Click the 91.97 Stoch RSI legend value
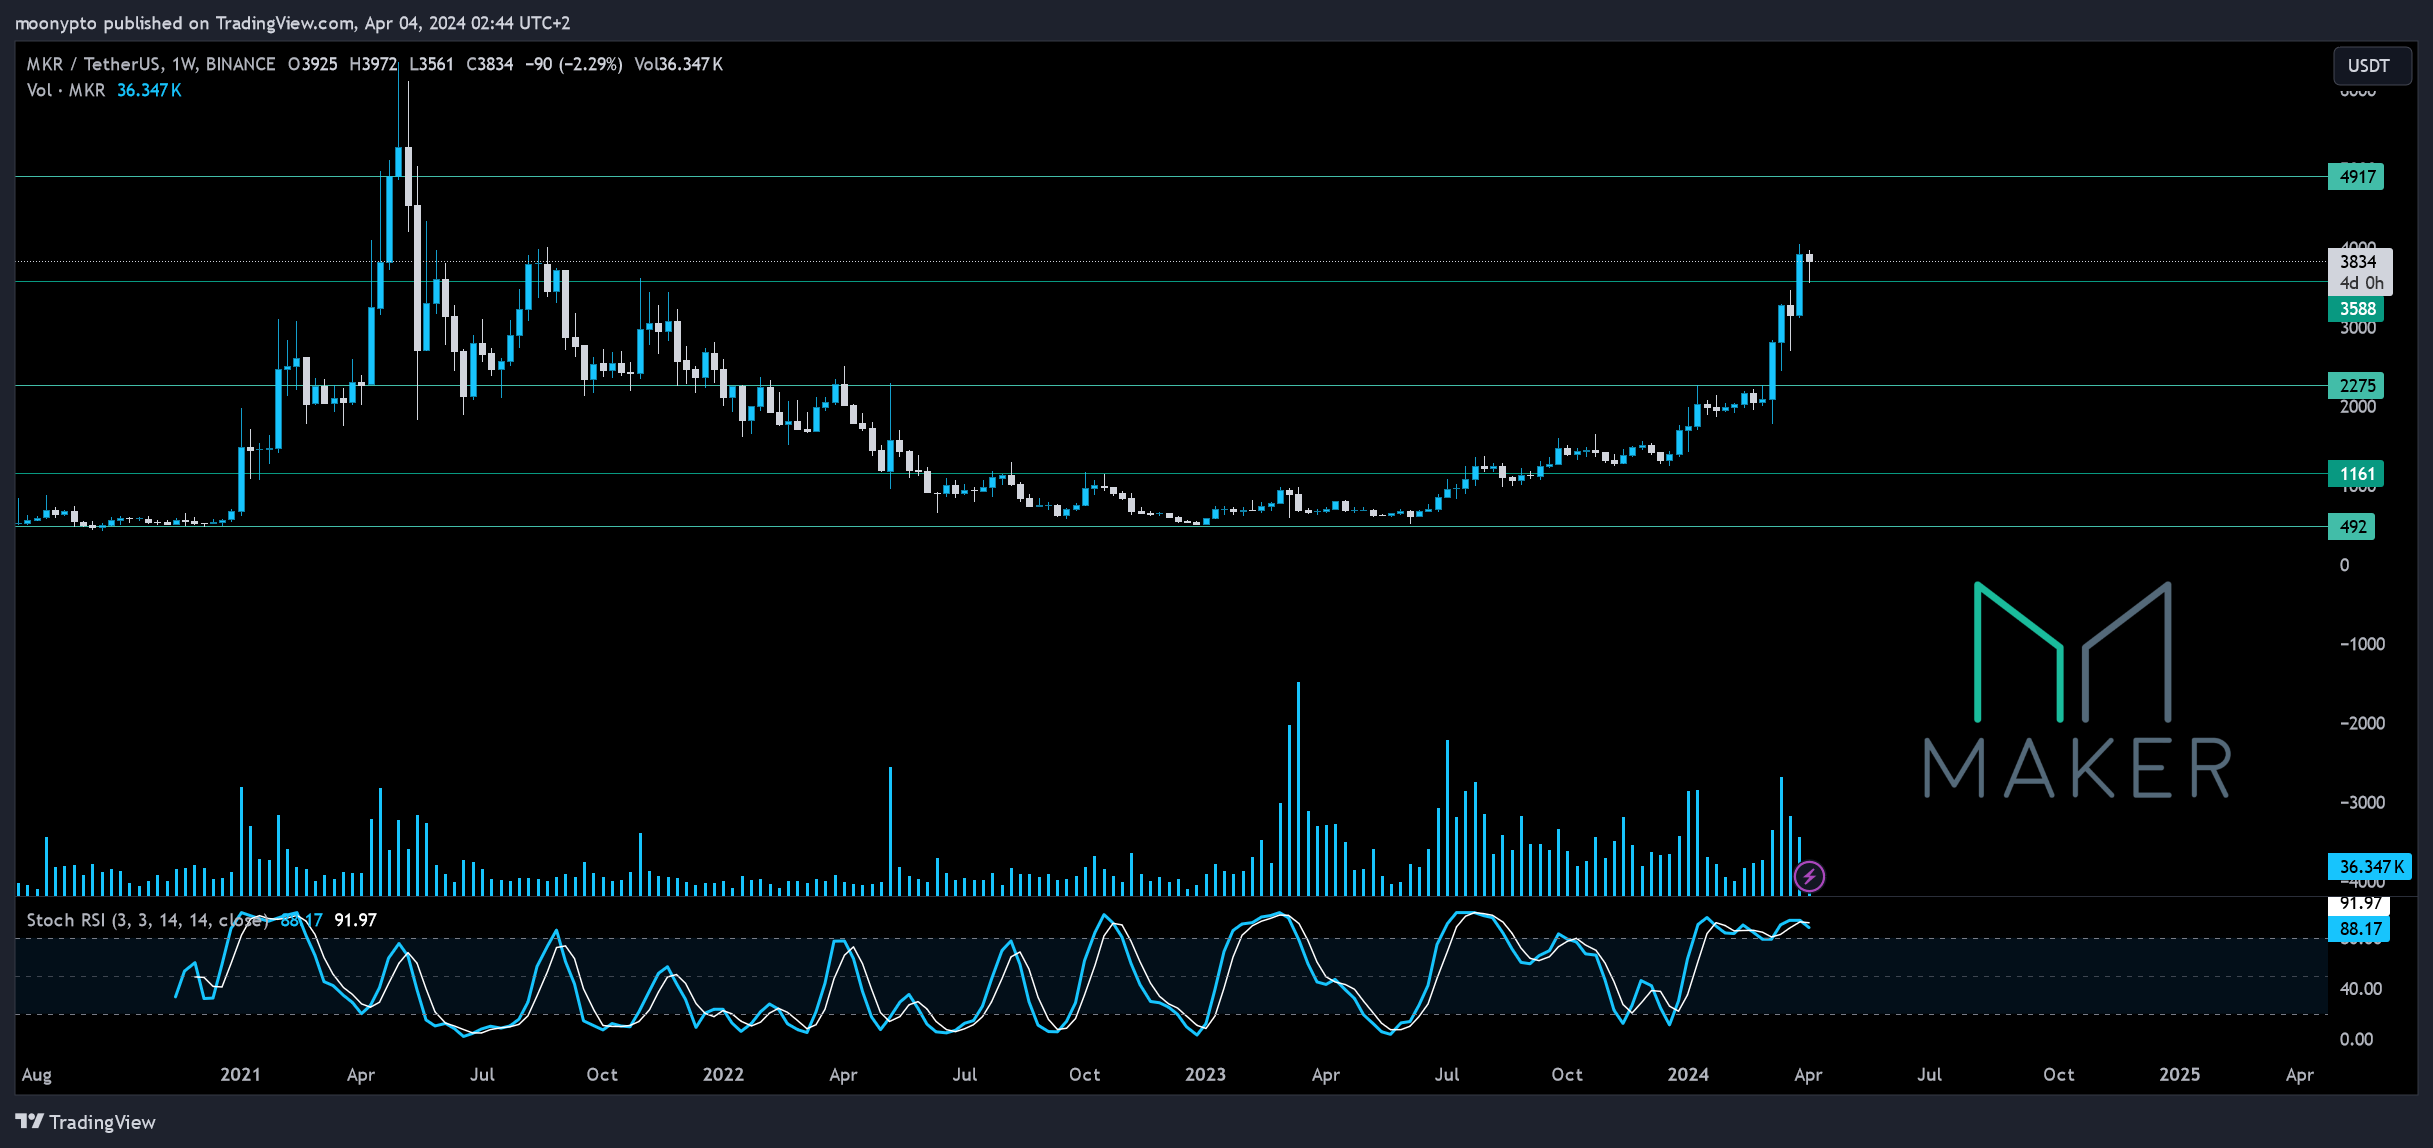 (355, 920)
